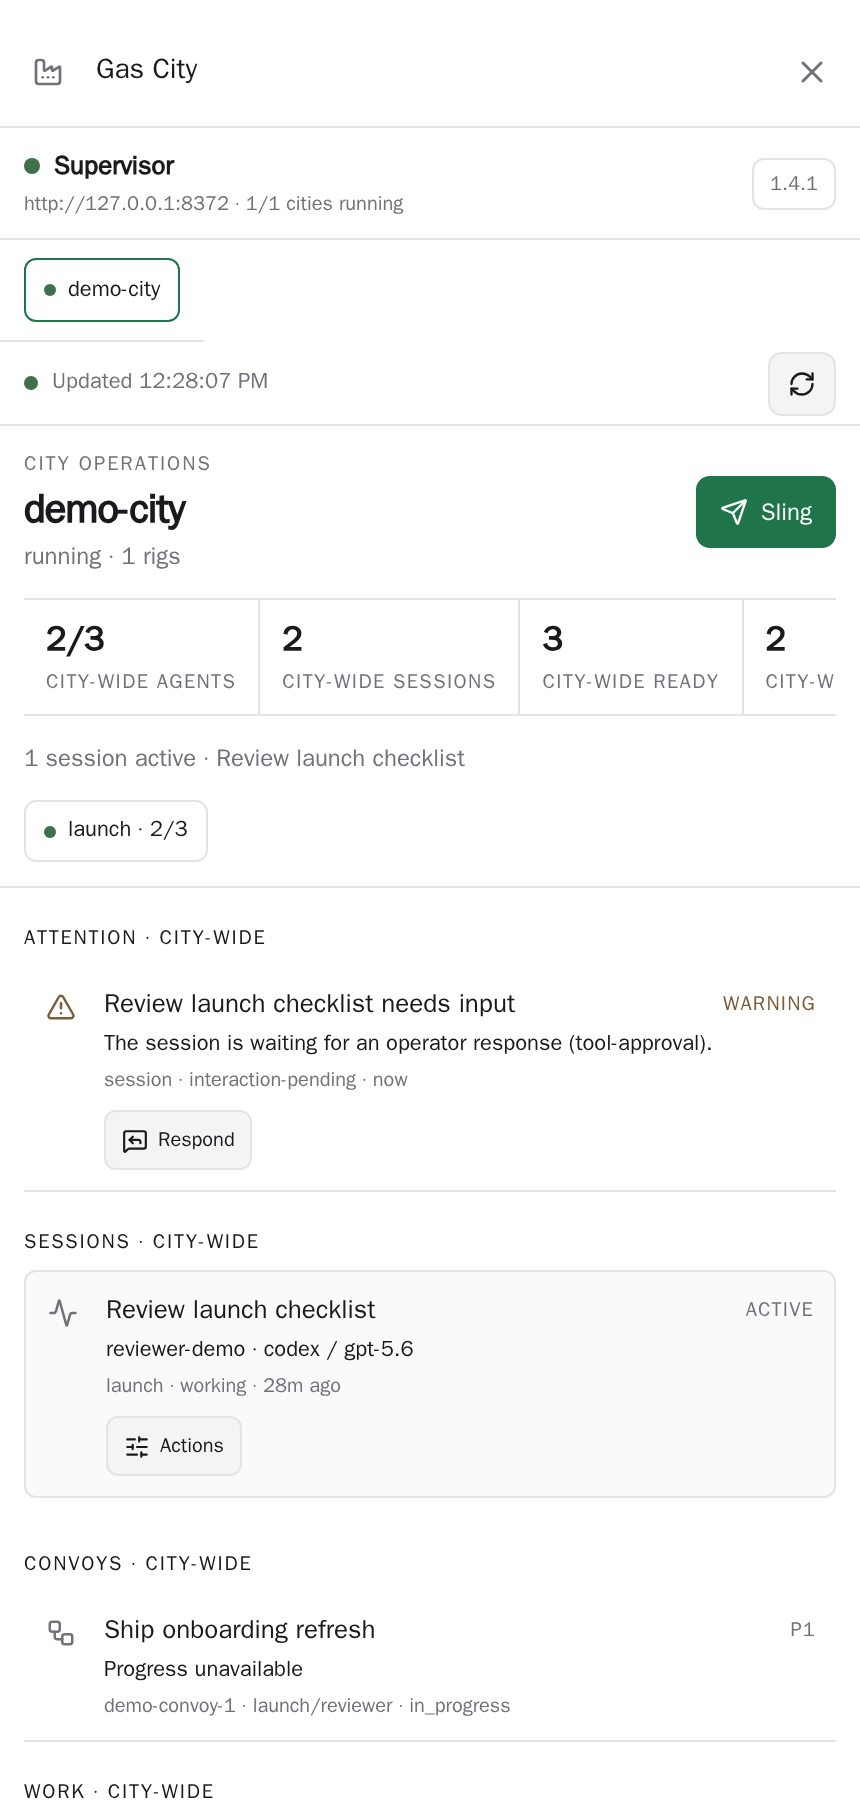Viewport: 860px width, 1800px height.
Task: Click session · interaction-pending · now text
Action: coord(256,1080)
